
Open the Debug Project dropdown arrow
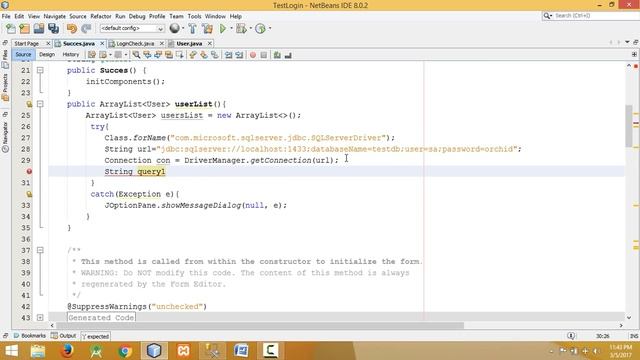(250, 29)
